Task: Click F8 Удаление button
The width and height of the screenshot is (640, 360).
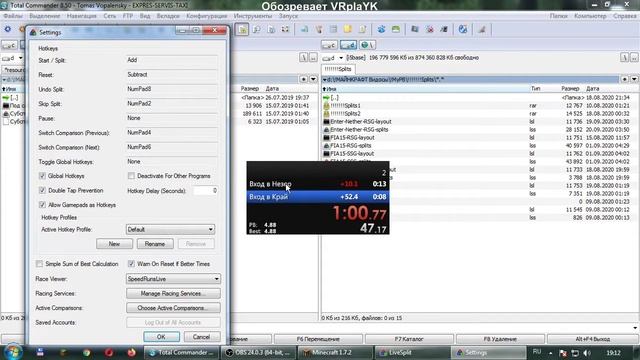Action: (500, 339)
